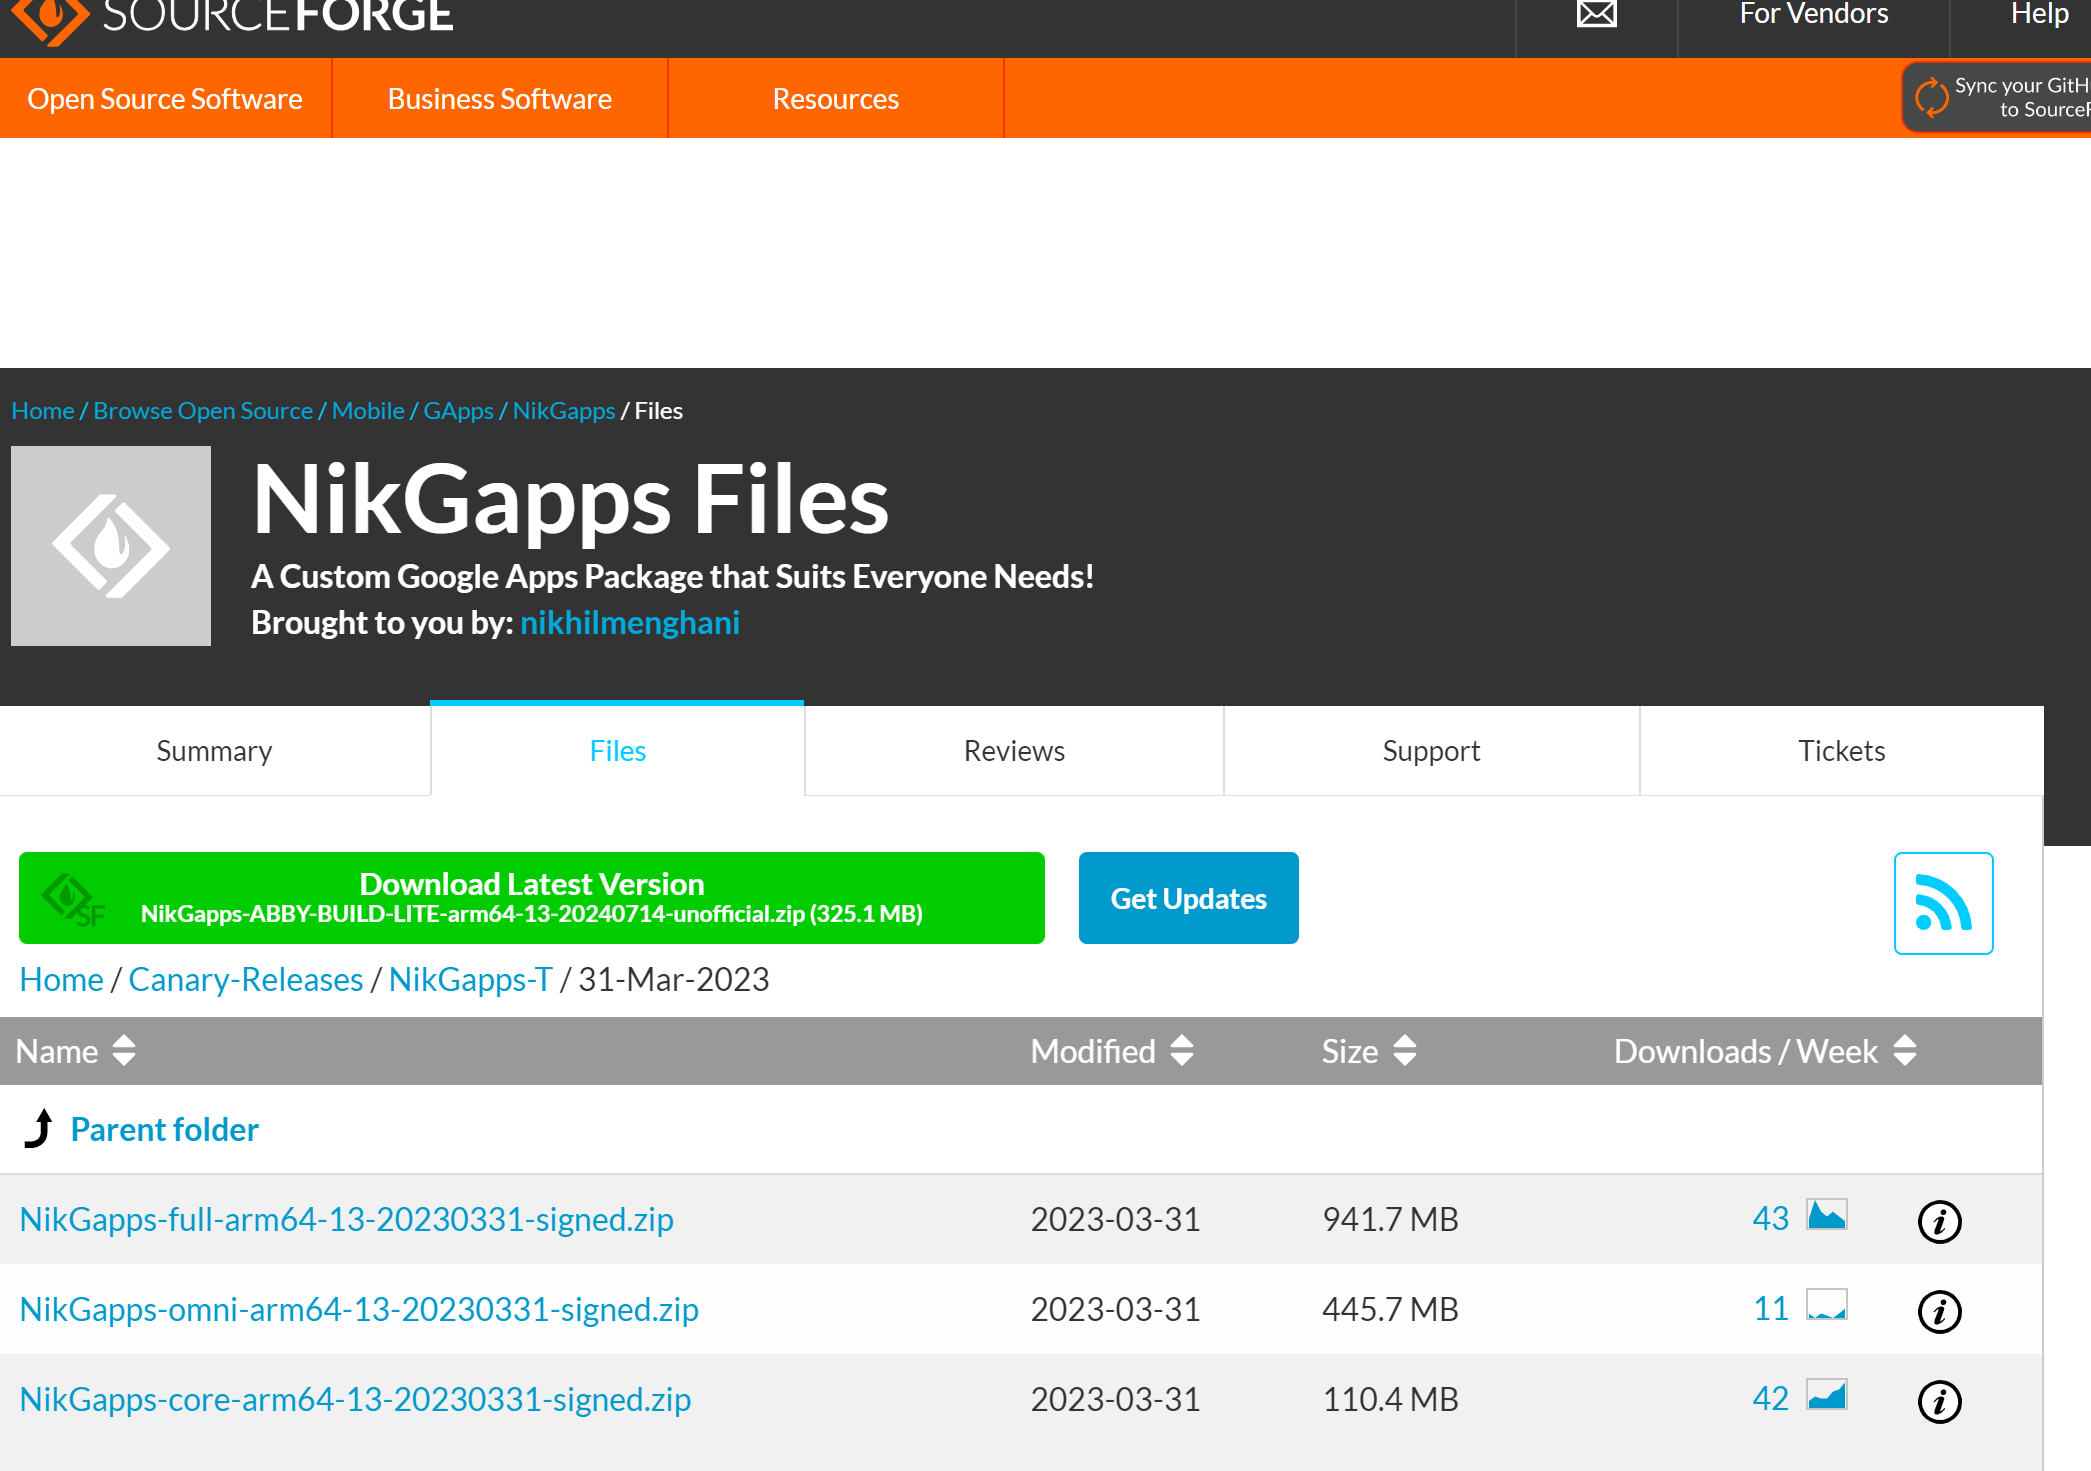Click weekly download count 11
The image size is (2091, 1471).
(x=1771, y=1308)
